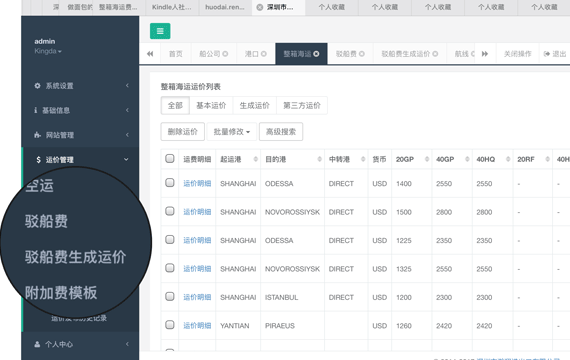Click the 退出 logout icon
The width and height of the screenshot is (570, 360).
tap(547, 54)
